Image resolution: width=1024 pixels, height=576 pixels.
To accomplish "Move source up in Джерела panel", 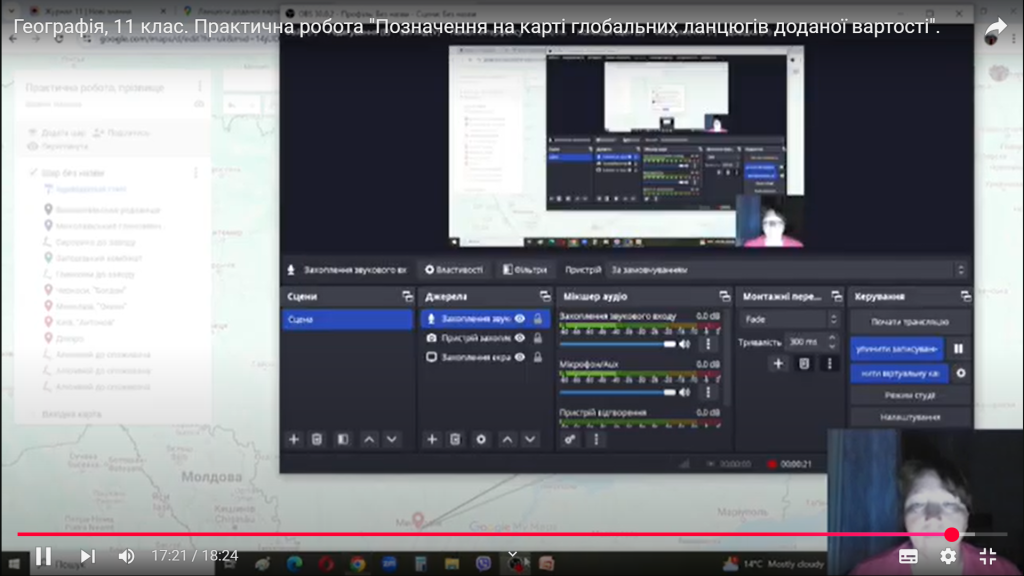I will tap(507, 440).
